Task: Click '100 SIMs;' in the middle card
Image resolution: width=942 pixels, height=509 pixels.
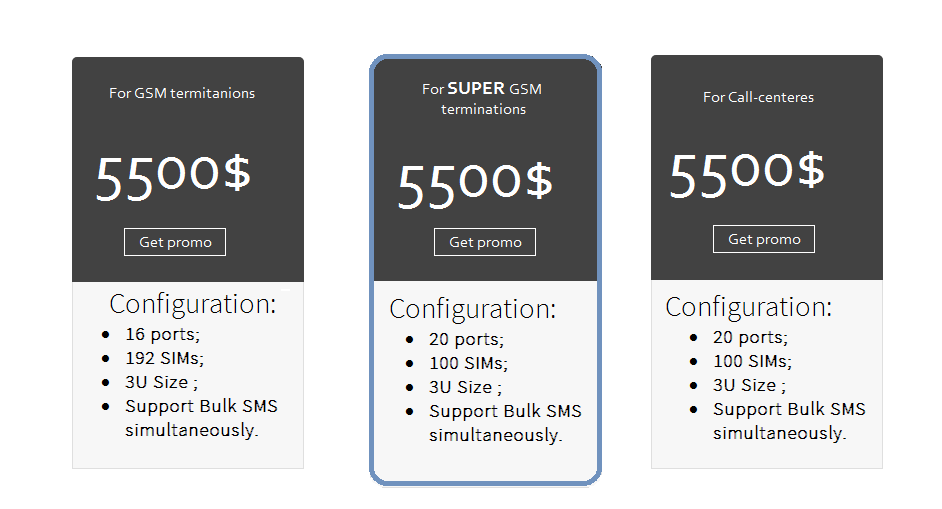Action: [x=468, y=364]
